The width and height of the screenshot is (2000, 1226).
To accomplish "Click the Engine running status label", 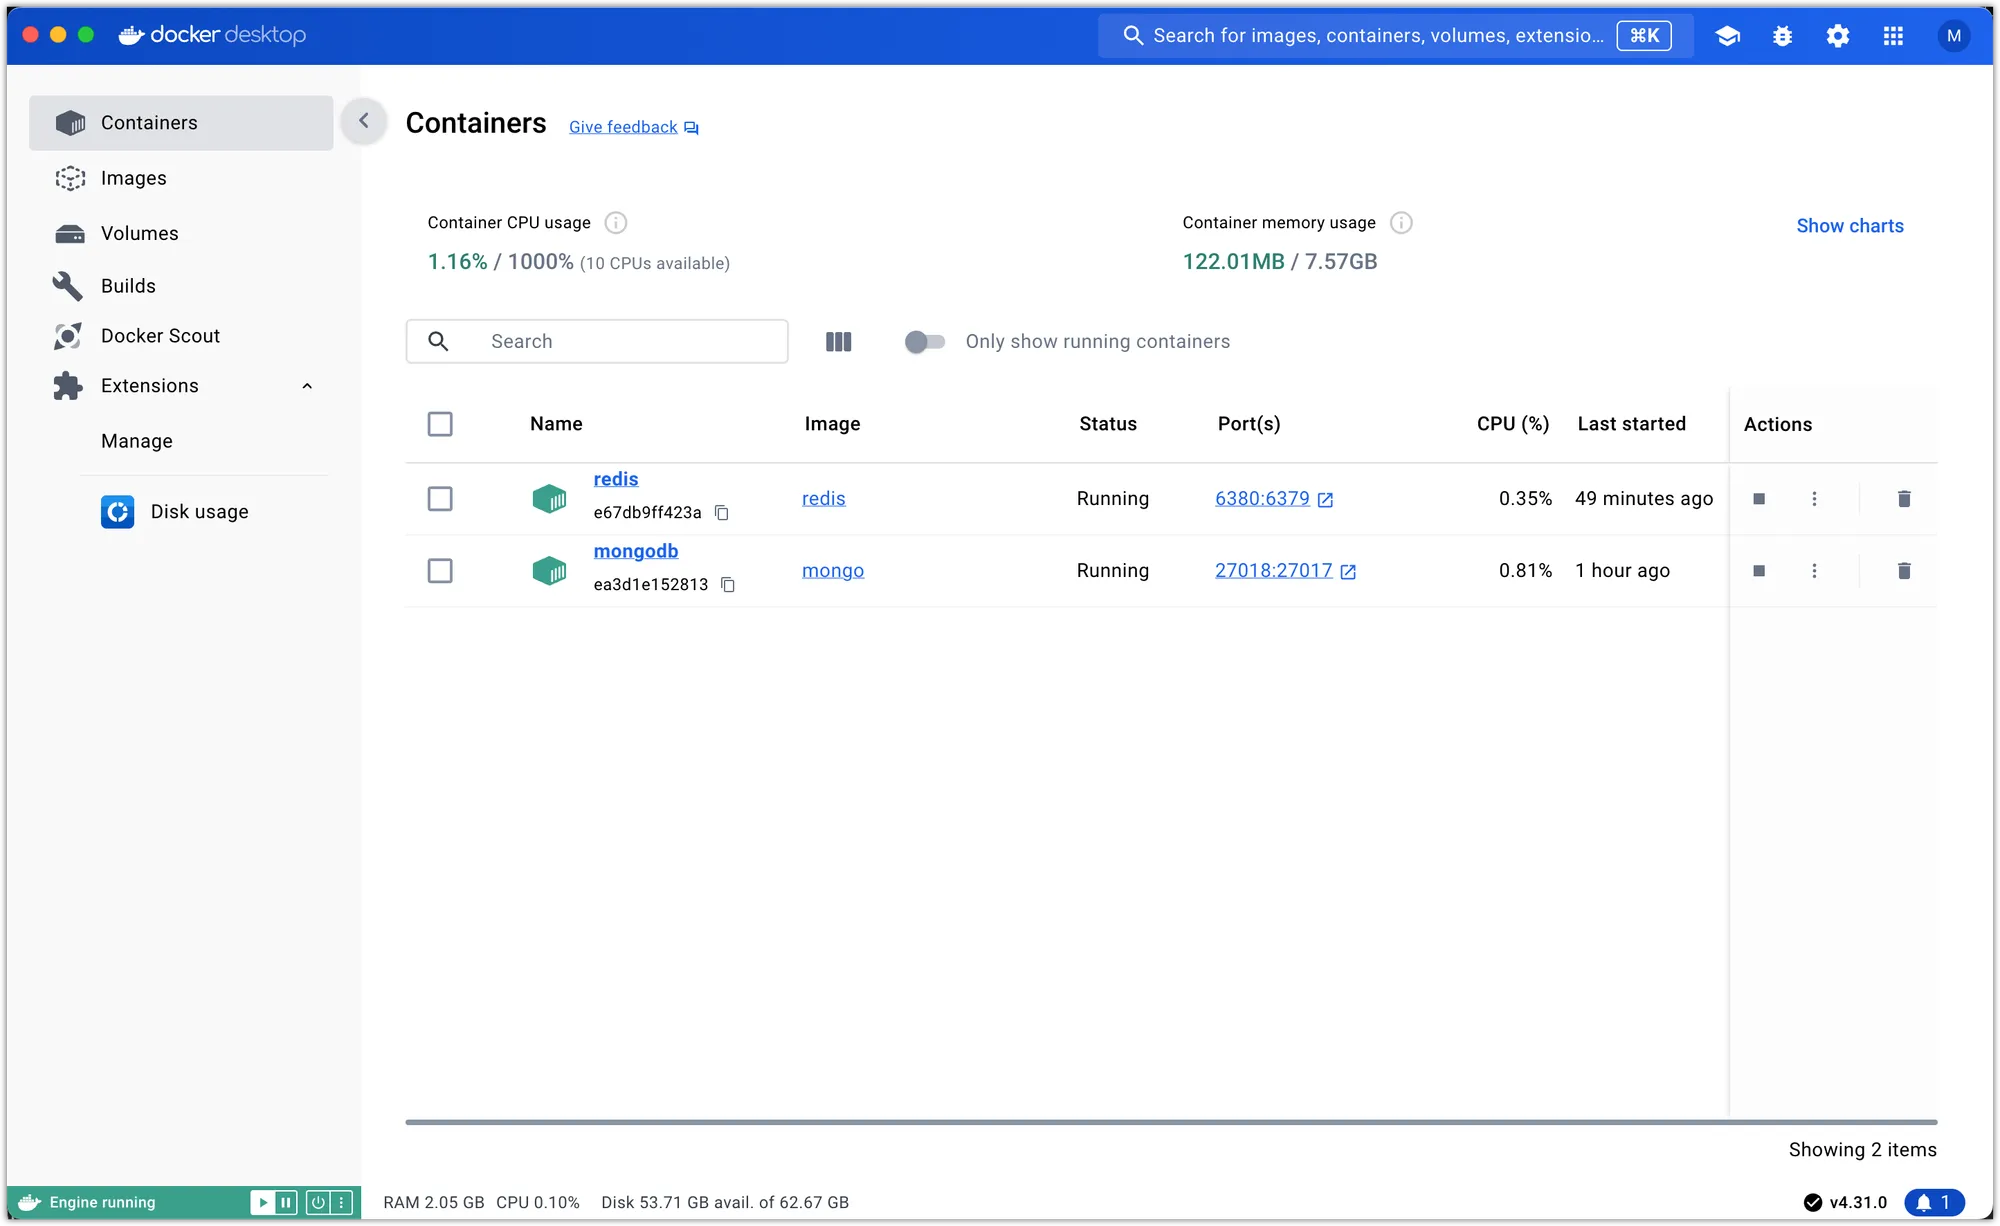I will click(103, 1202).
